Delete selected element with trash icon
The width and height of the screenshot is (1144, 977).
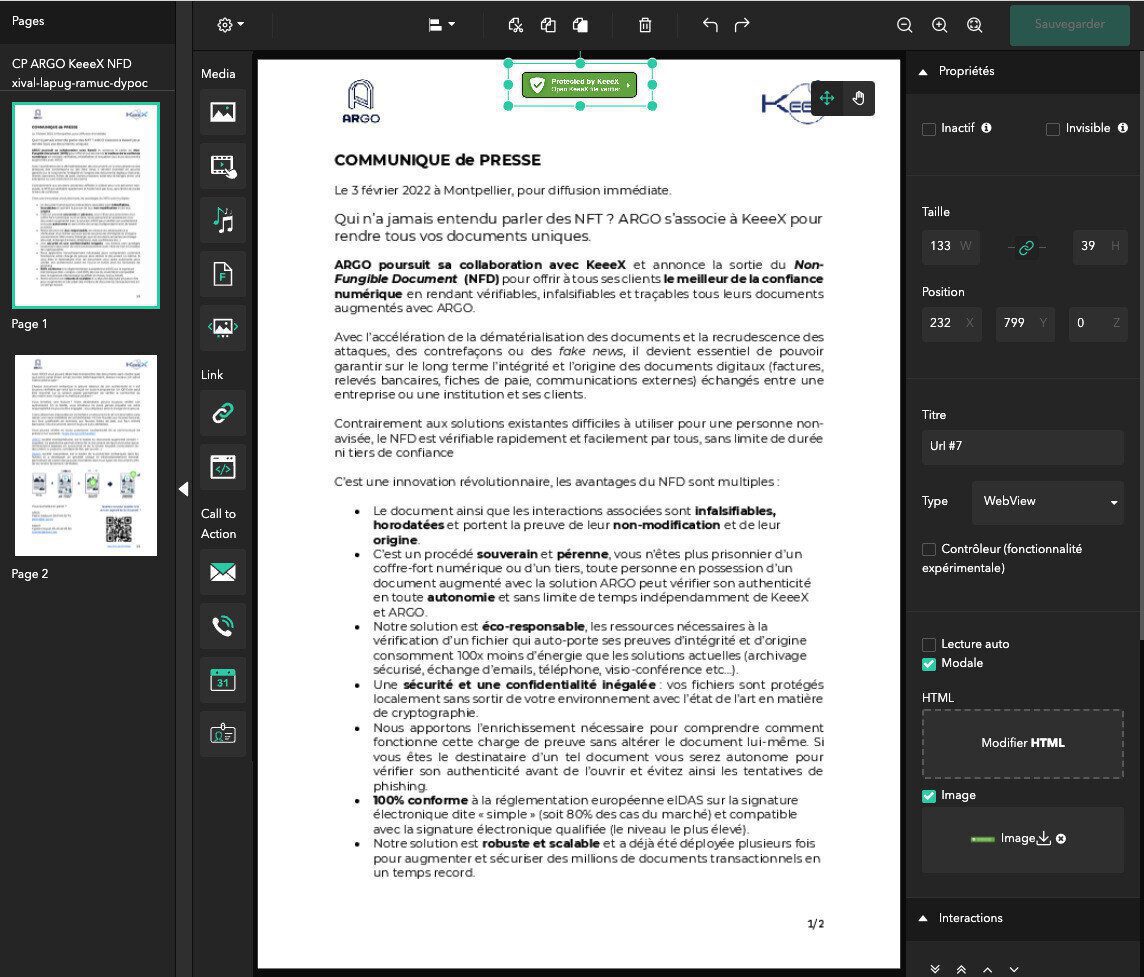tap(645, 26)
